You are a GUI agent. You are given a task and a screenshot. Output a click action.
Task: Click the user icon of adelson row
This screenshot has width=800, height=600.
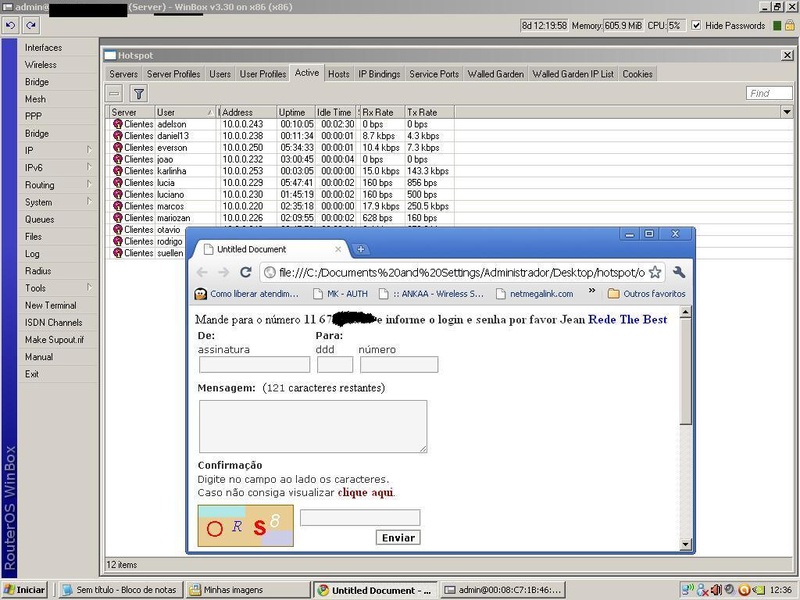tap(118, 124)
